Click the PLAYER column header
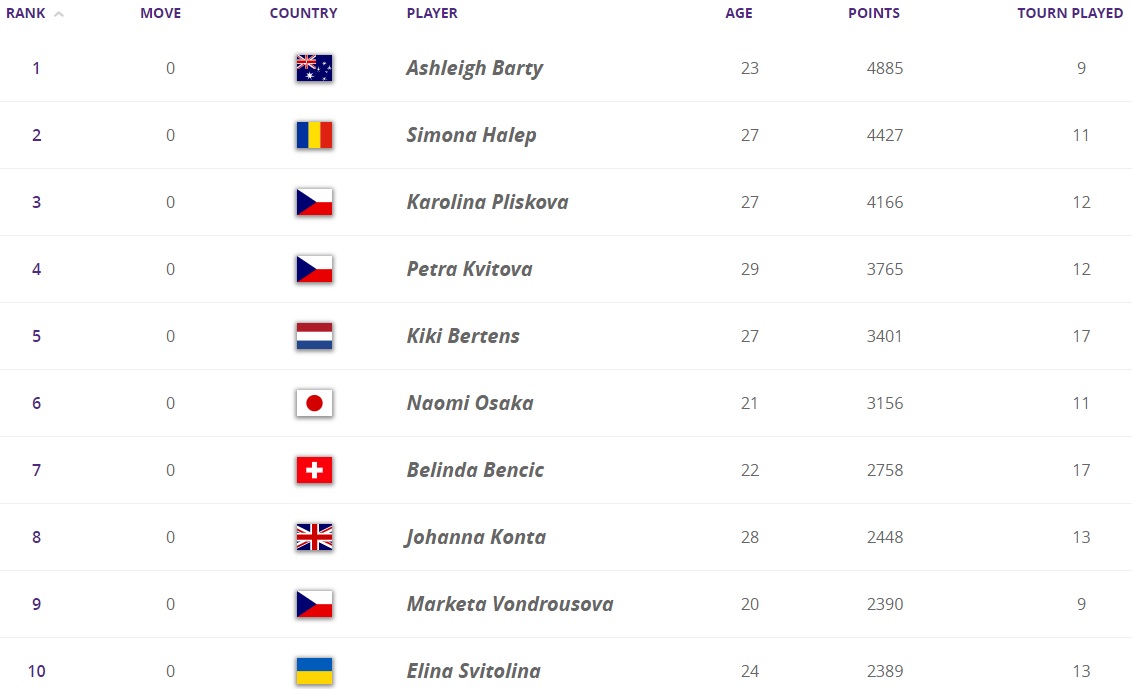 pos(432,14)
